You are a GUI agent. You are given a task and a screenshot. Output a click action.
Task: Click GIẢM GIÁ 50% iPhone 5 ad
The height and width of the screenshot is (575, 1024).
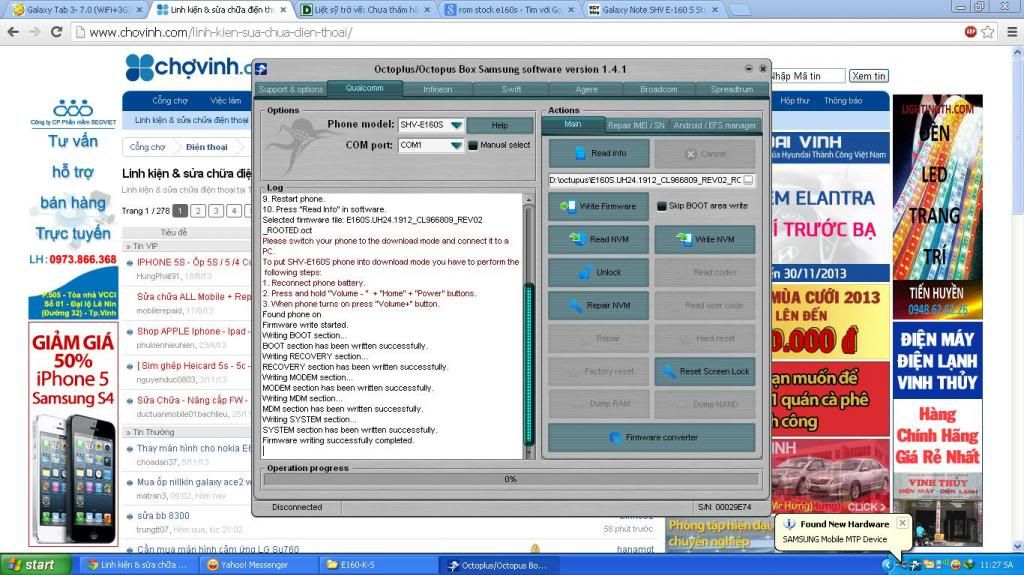click(73, 435)
